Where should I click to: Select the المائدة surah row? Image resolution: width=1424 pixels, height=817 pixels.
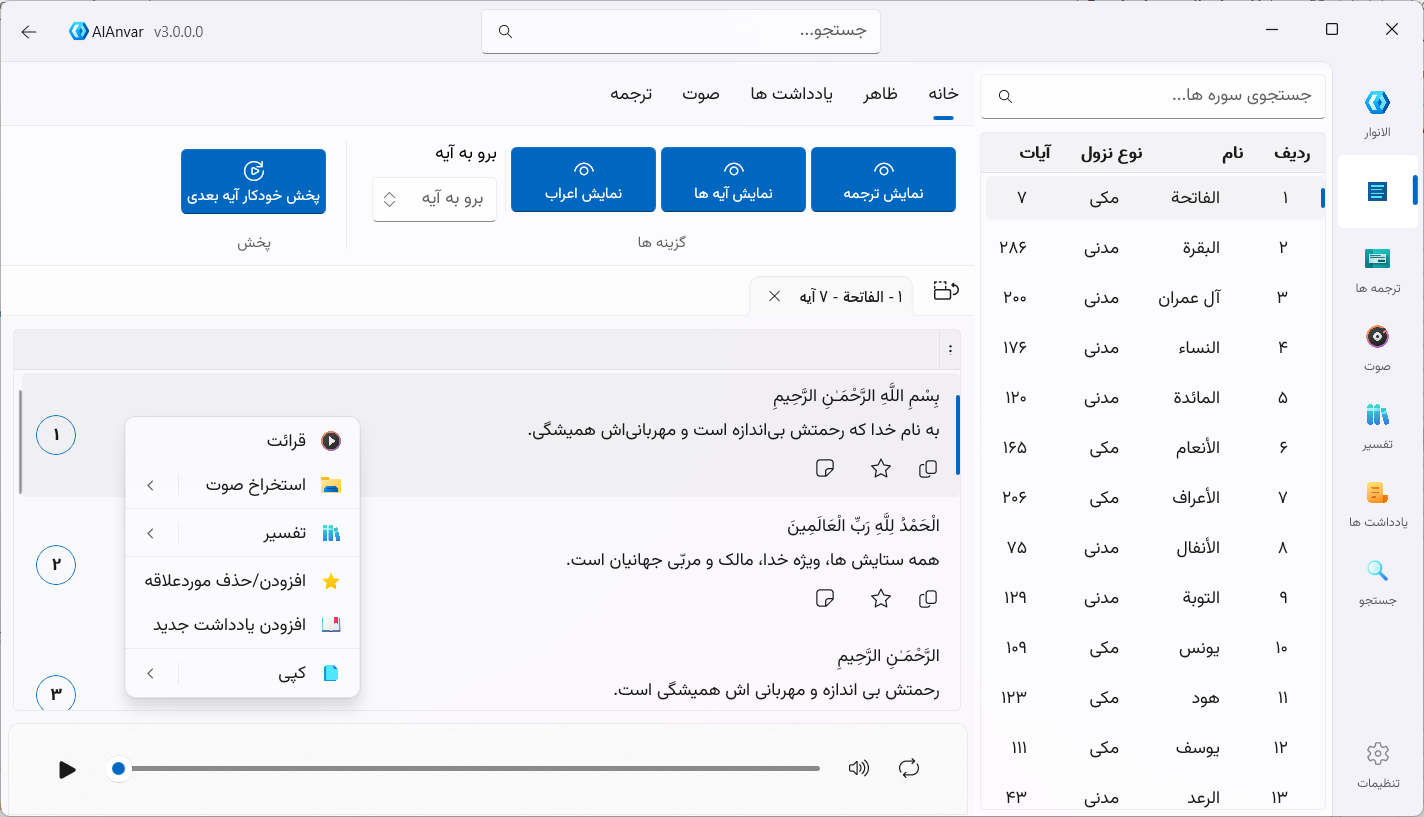[x=1153, y=398]
